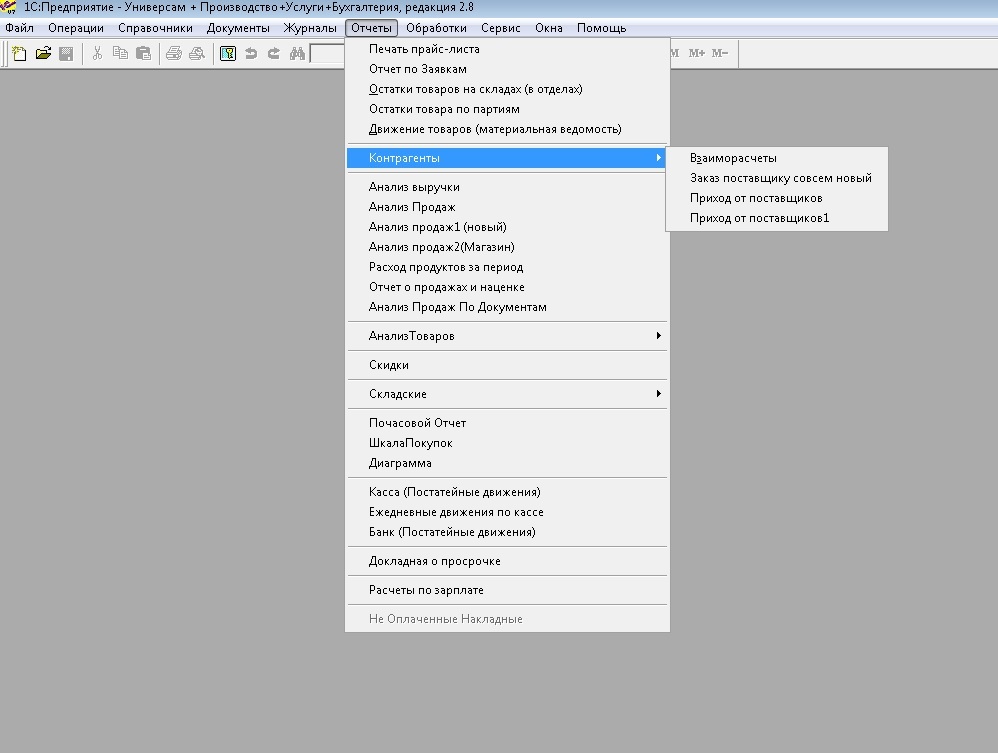The height and width of the screenshot is (753, 998).
Task: Click the search text field in toolbar
Action: [x=327, y=53]
